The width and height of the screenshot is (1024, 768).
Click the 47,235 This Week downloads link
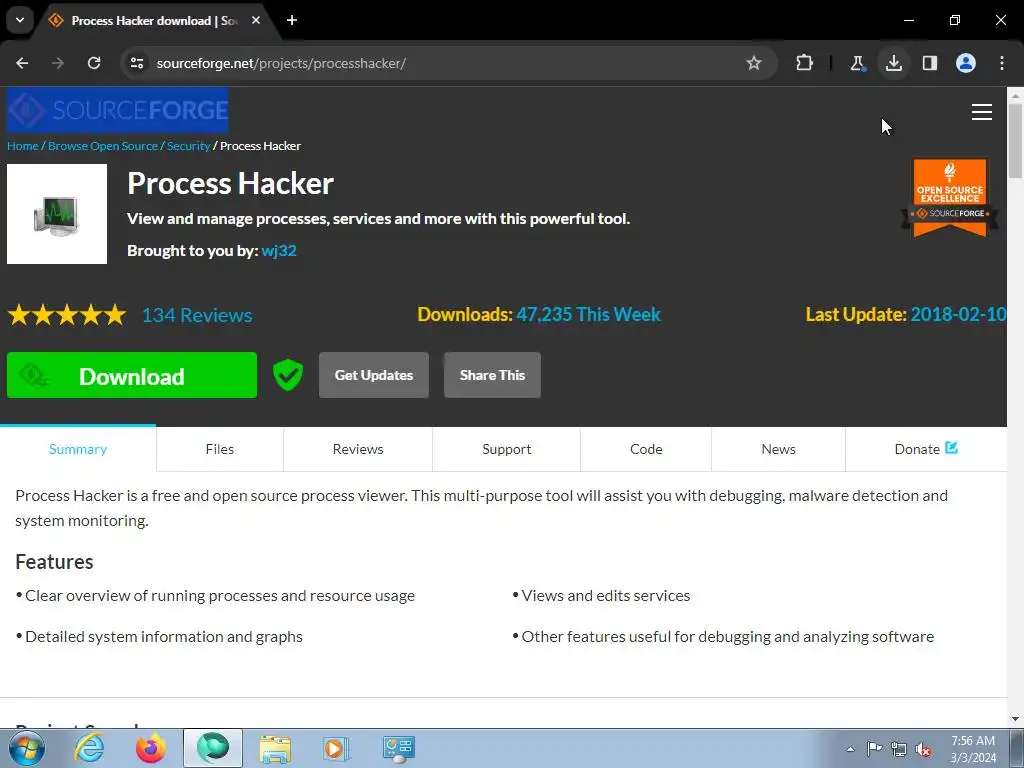(588, 314)
